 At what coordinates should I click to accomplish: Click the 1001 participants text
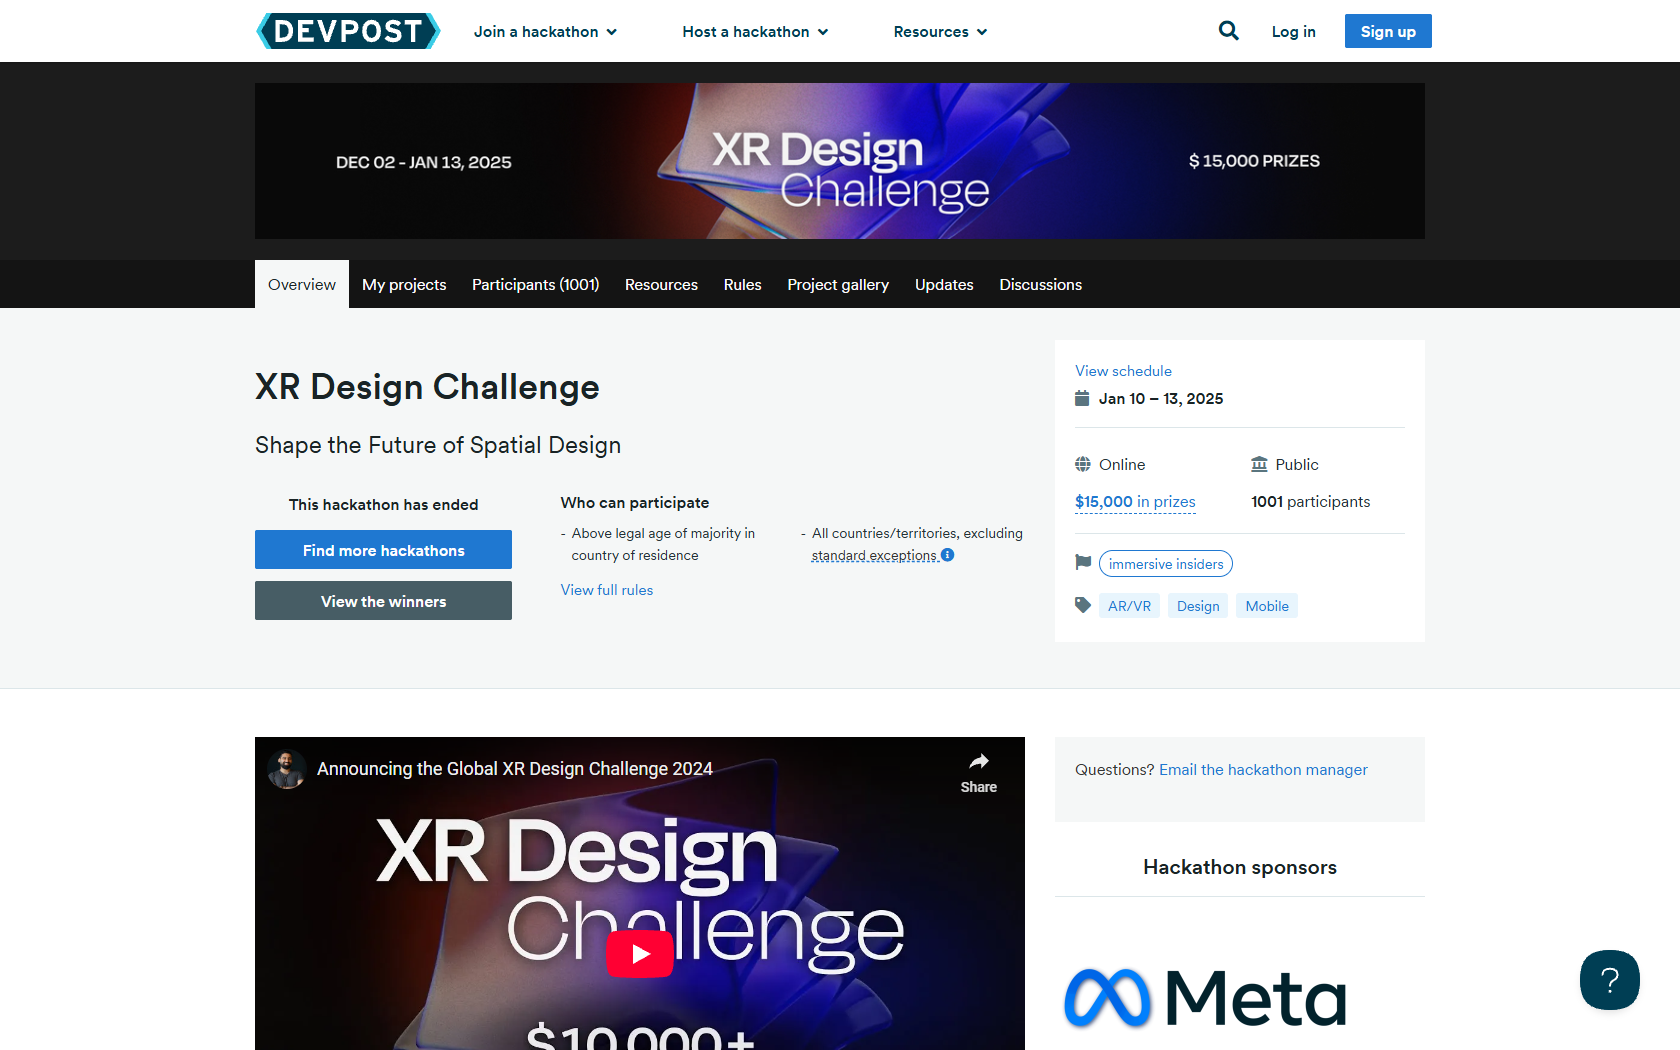tap(1310, 502)
